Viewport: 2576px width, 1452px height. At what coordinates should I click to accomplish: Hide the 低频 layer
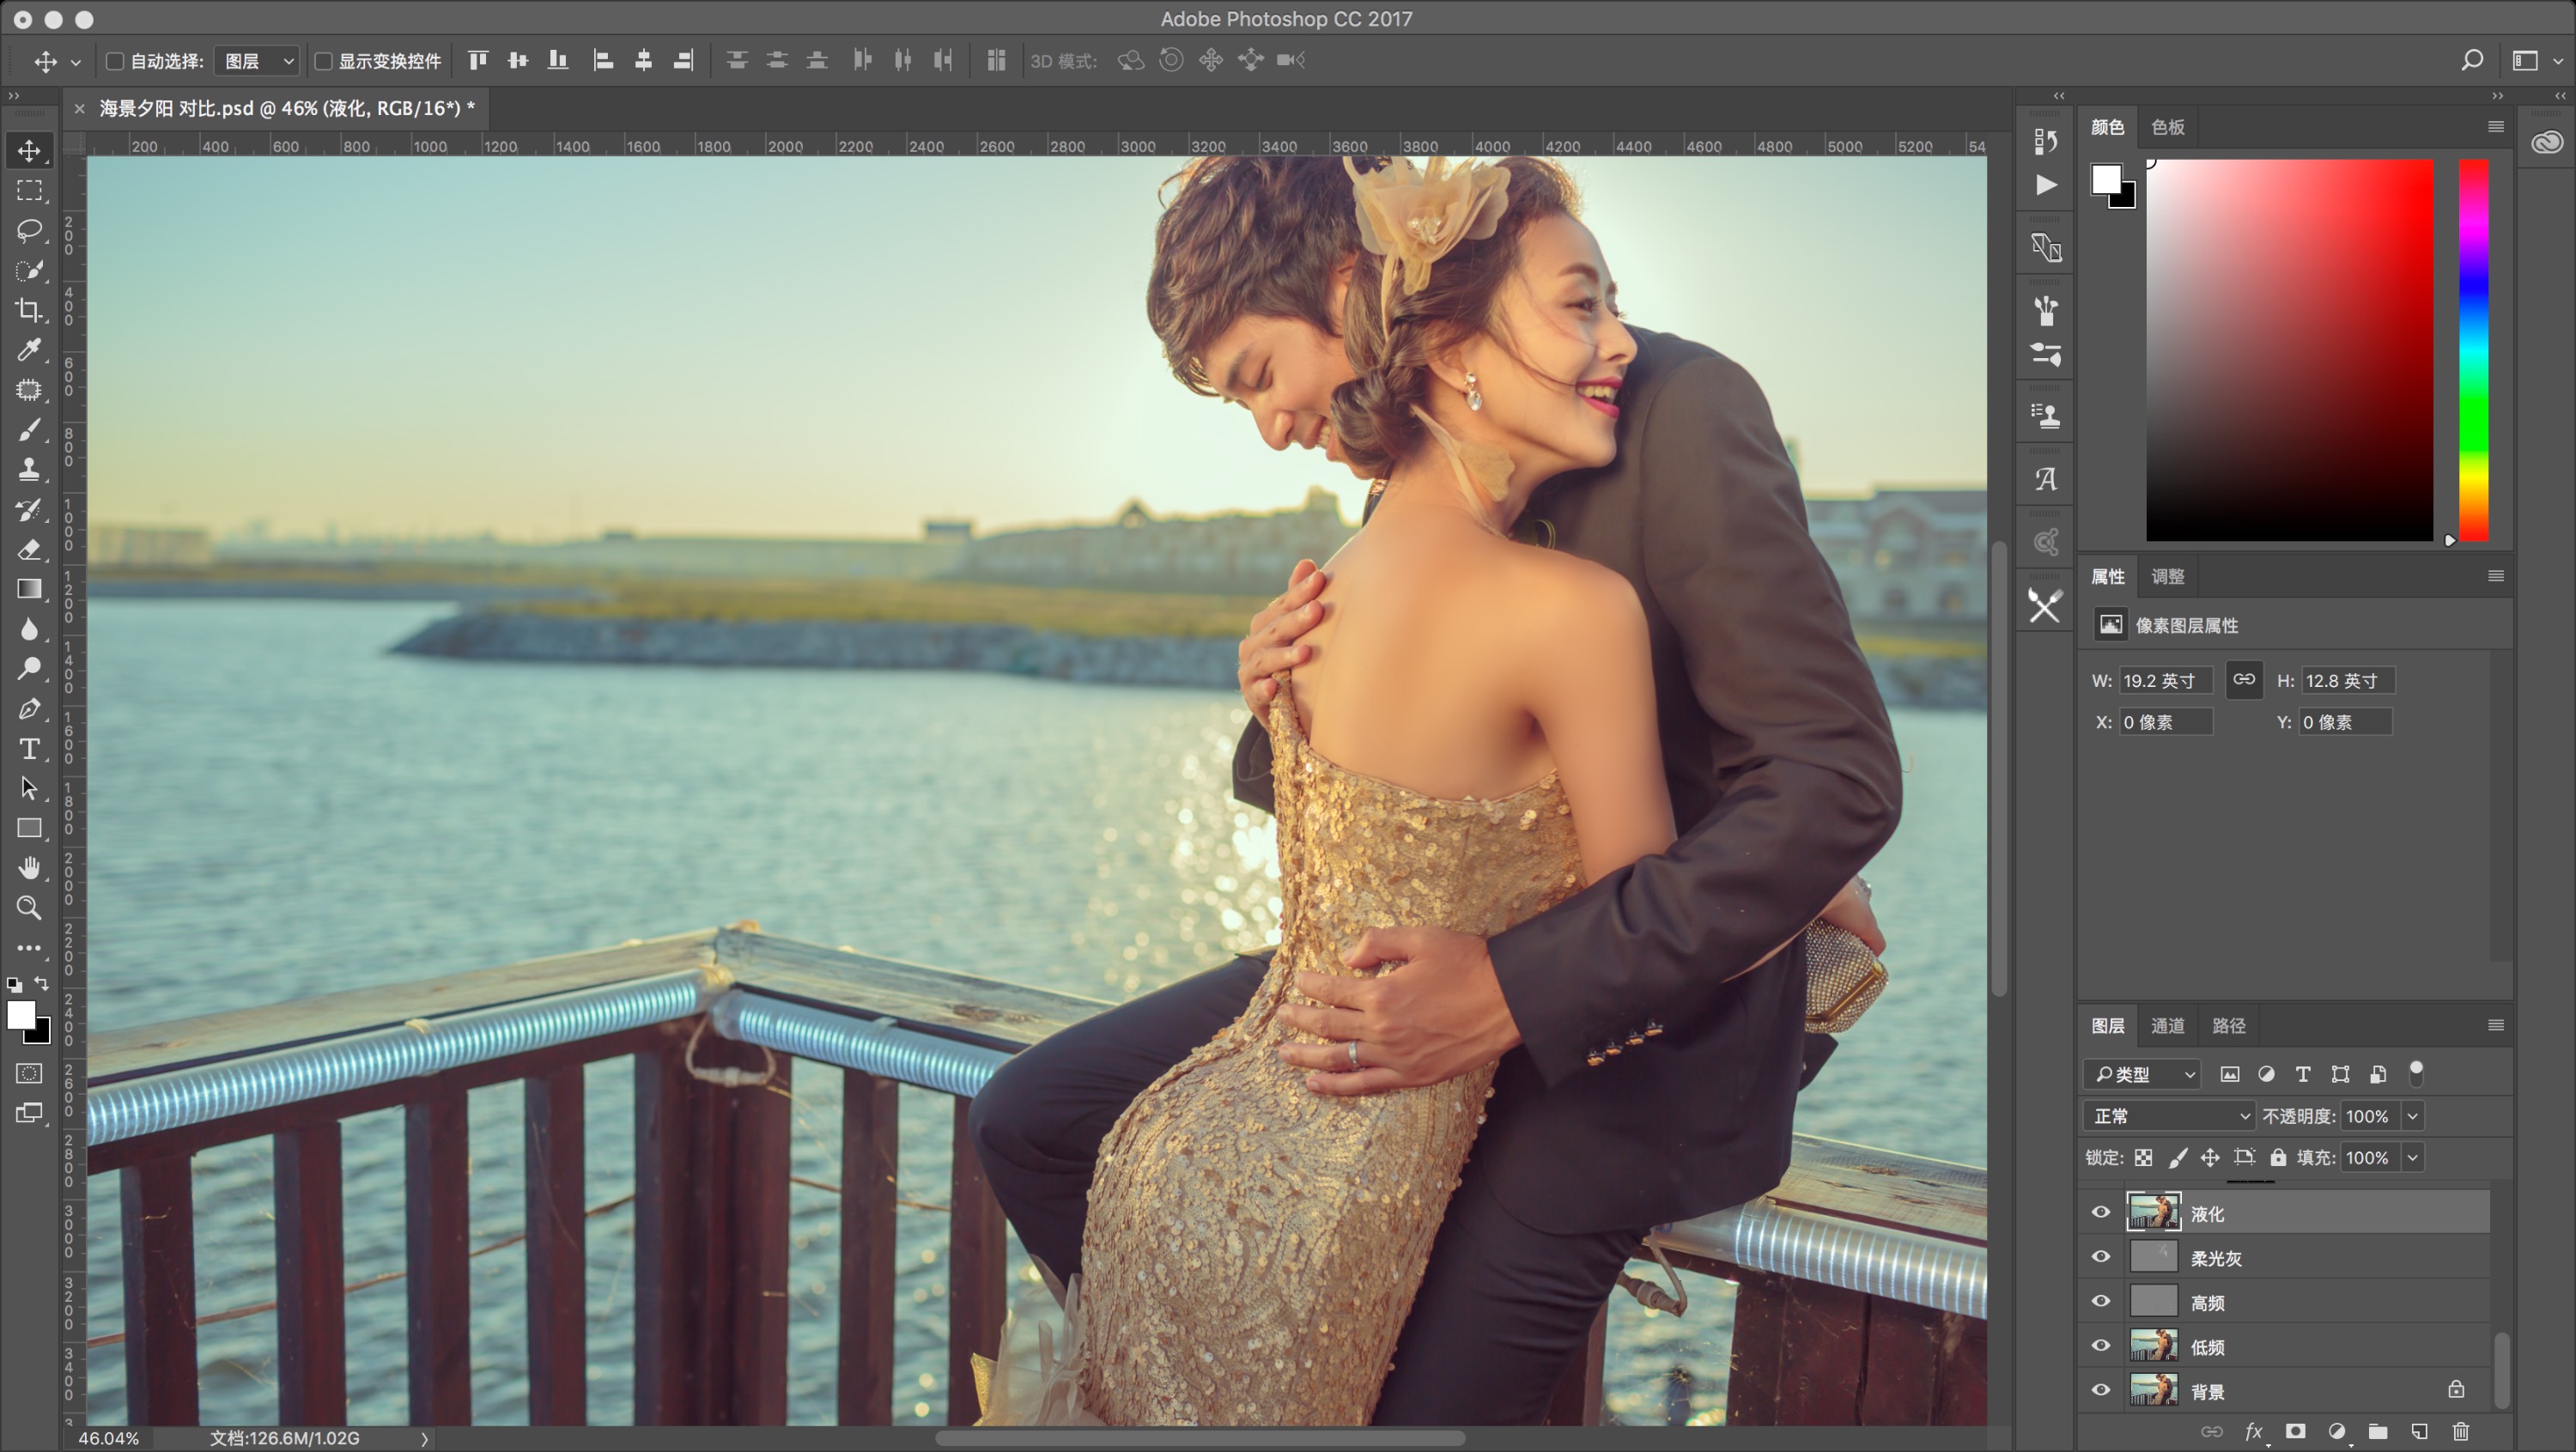point(2101,1346)
